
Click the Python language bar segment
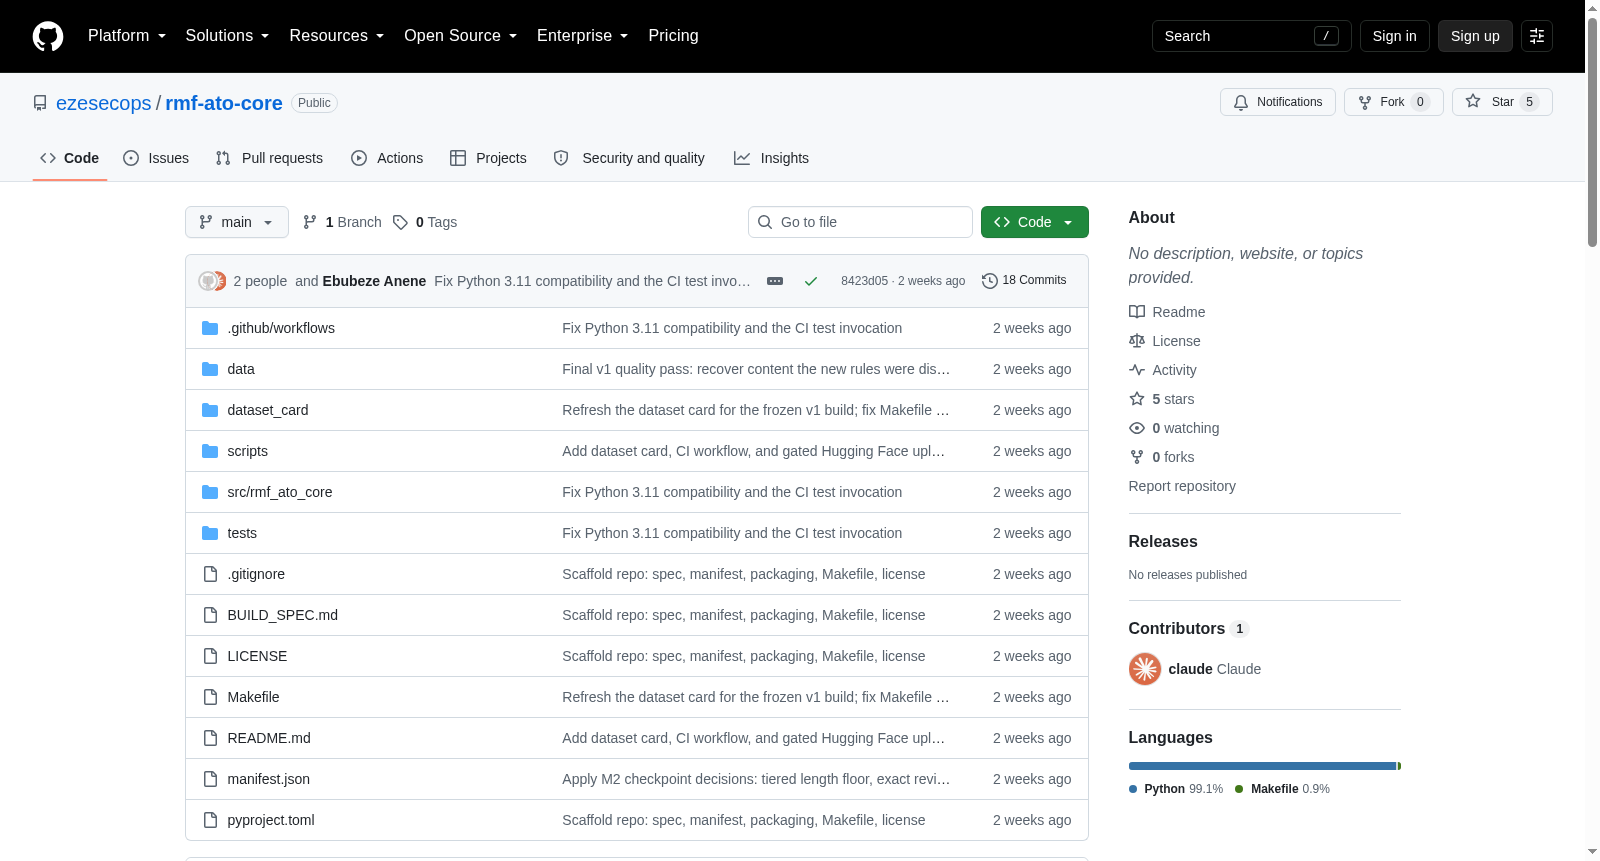[x=1262, y=766]
